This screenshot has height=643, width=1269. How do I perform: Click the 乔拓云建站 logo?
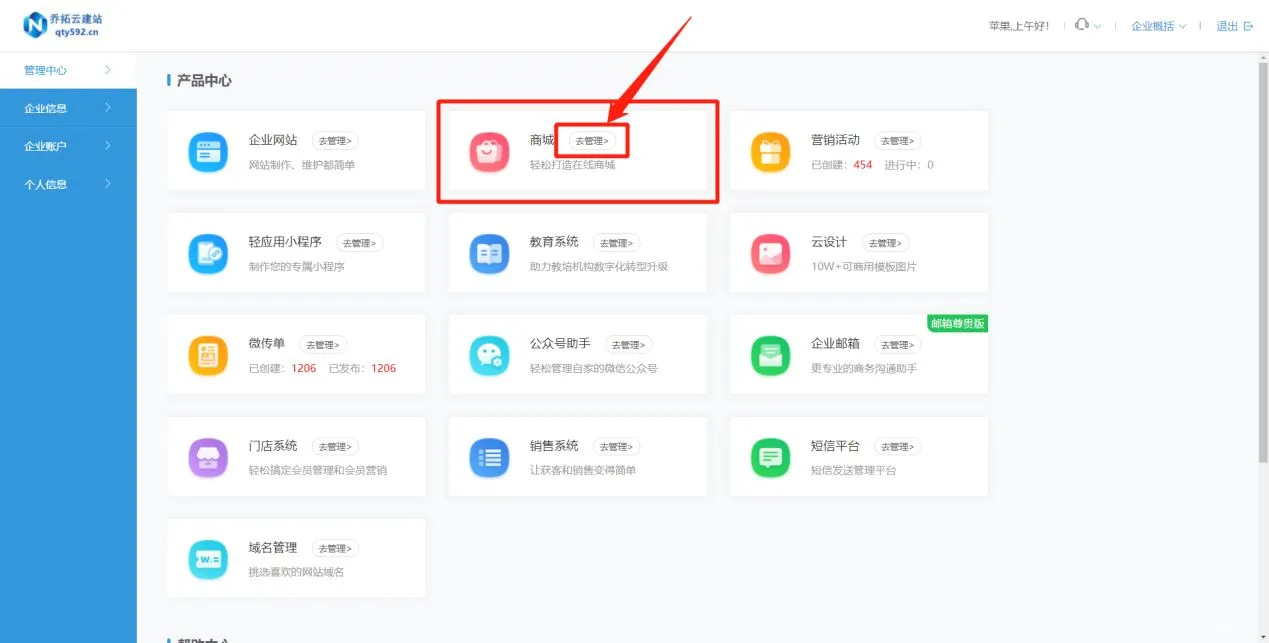click(62, 24)
